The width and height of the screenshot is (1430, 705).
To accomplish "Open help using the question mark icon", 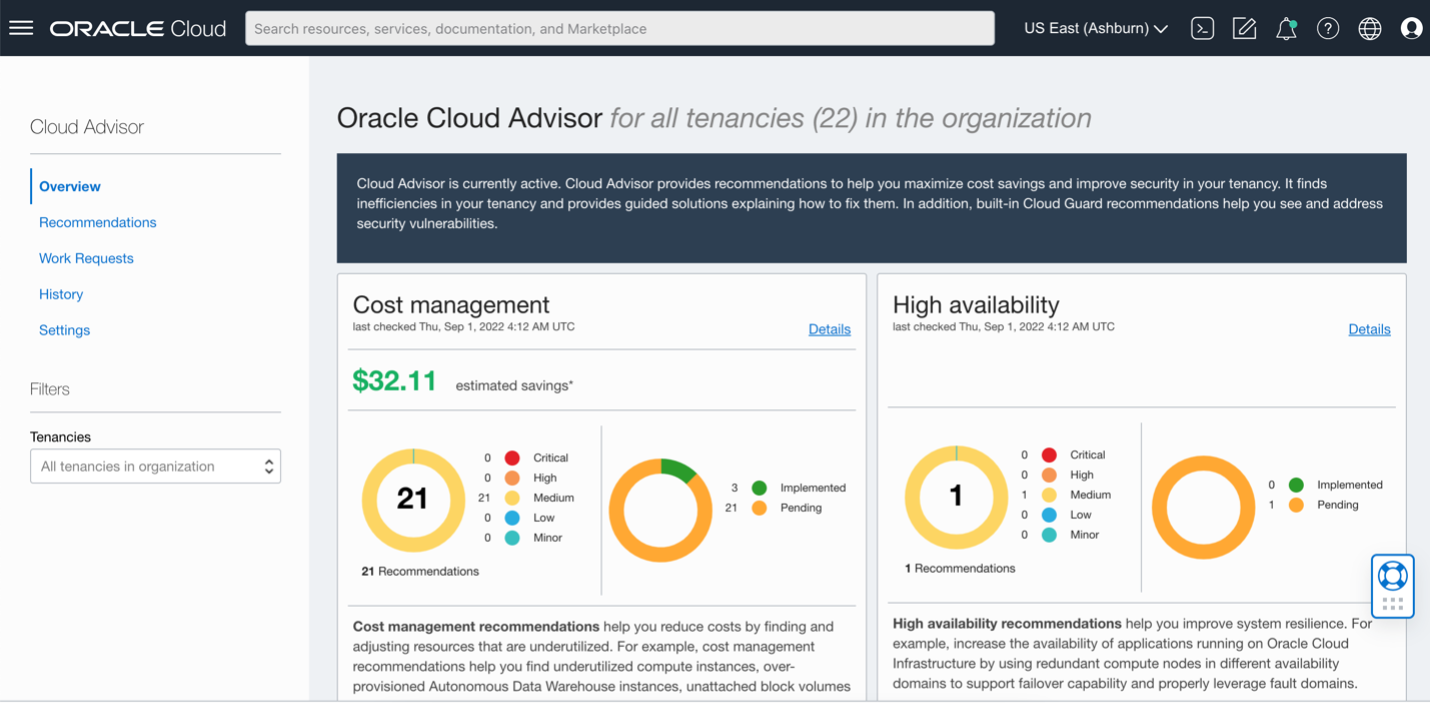I will click(x=1328, y=27).
